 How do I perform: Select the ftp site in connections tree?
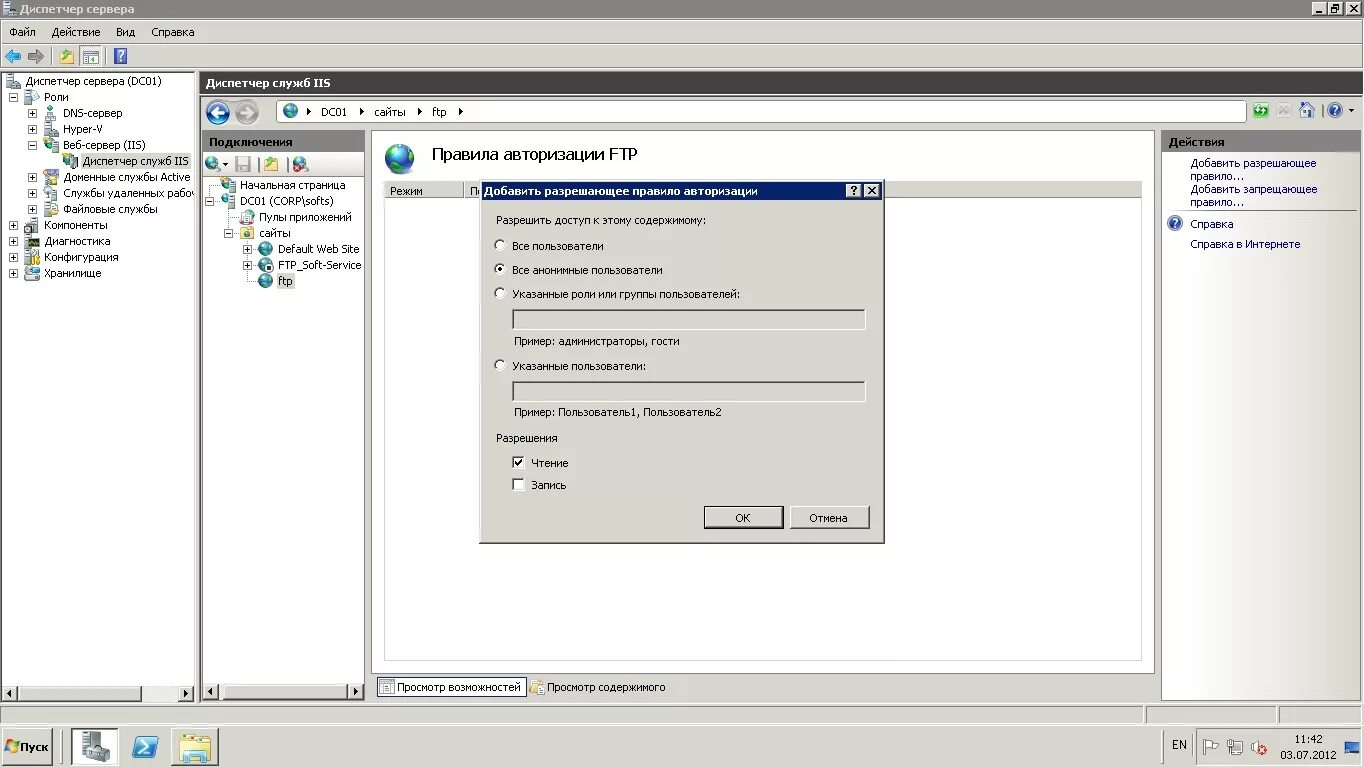pos(285,281)
